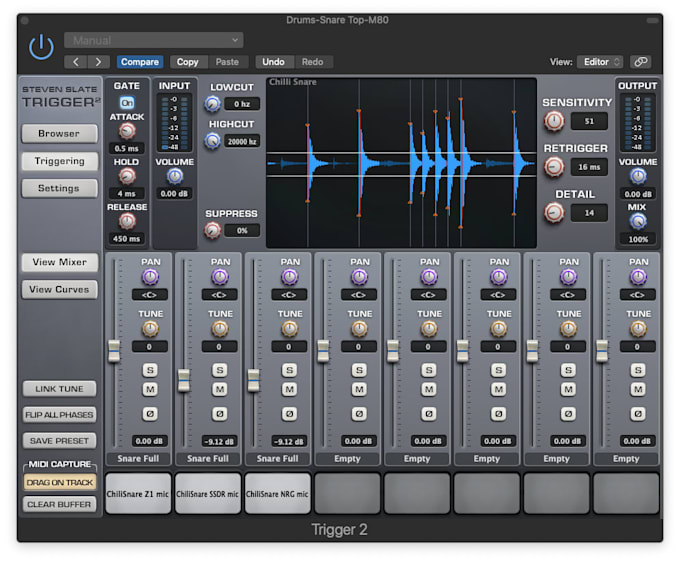This screenshot has height=562, width=680.
Task: Click Pan knob of eighth channel strip
Action: [x=638, y=277]
